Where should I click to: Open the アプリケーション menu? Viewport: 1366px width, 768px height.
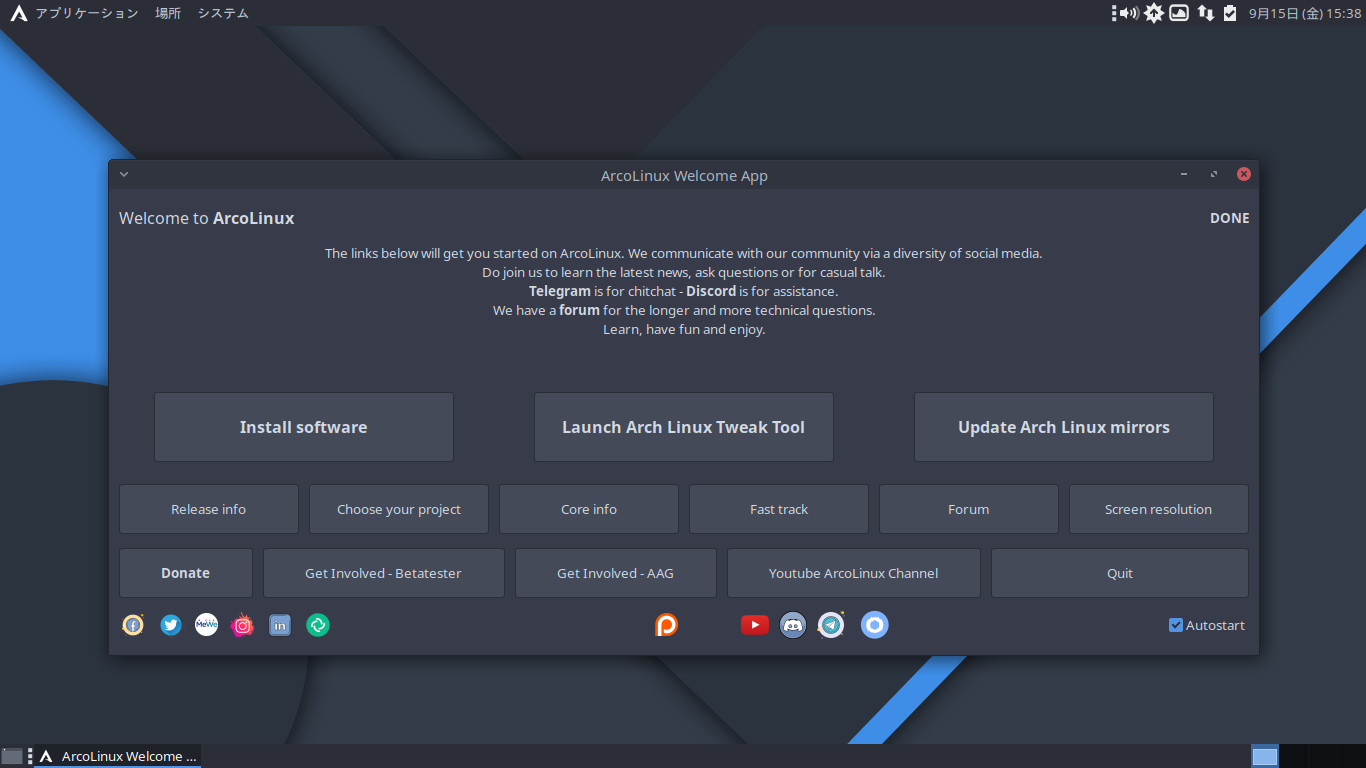click(87, 13)
